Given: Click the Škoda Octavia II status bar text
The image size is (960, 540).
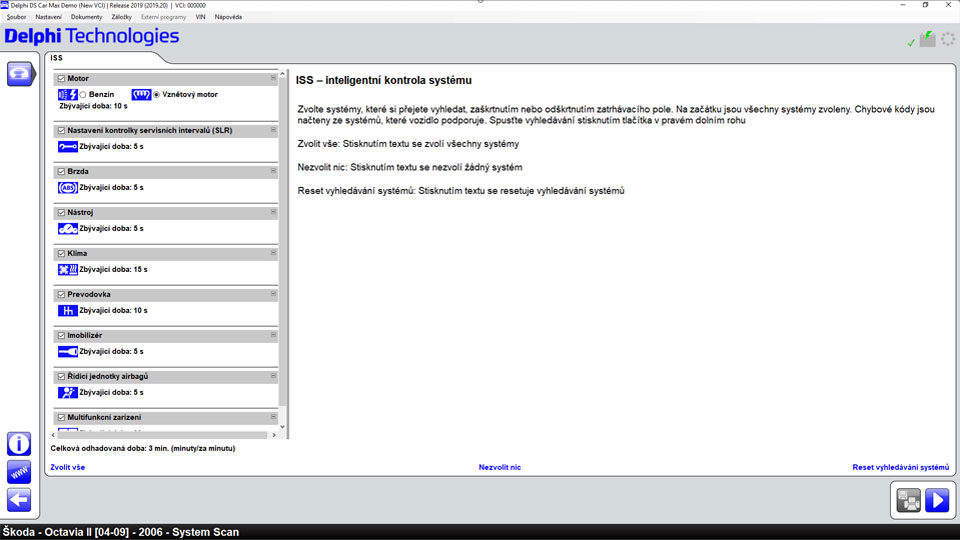Looking at the screenshot, I should (121, 532).
